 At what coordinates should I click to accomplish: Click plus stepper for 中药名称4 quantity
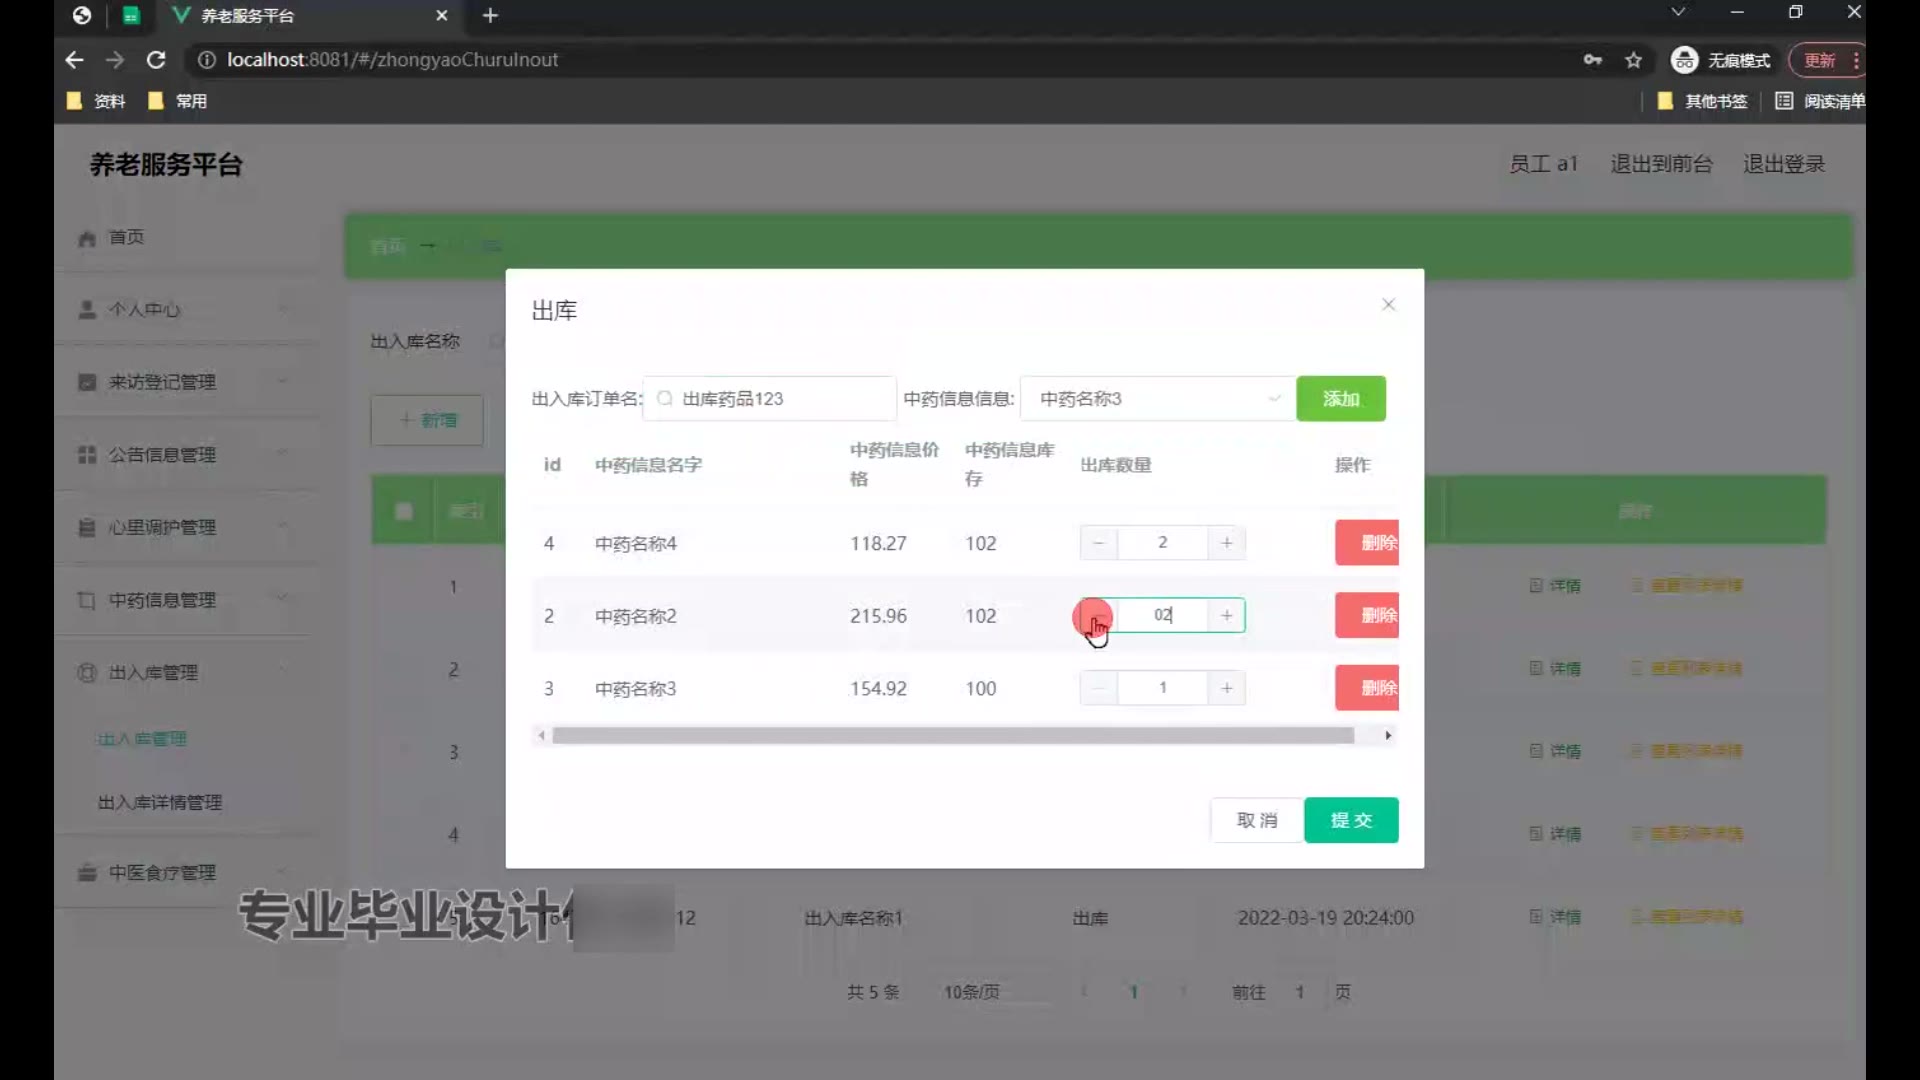(1226, 543)
